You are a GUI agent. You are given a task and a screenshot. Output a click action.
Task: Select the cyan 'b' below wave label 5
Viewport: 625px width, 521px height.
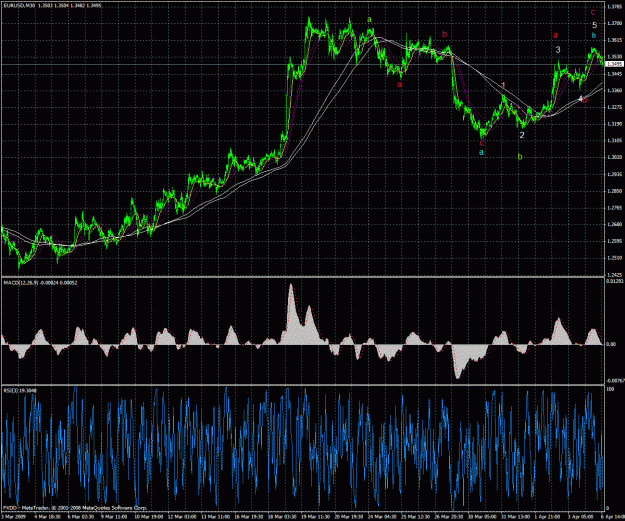point(594,35)
